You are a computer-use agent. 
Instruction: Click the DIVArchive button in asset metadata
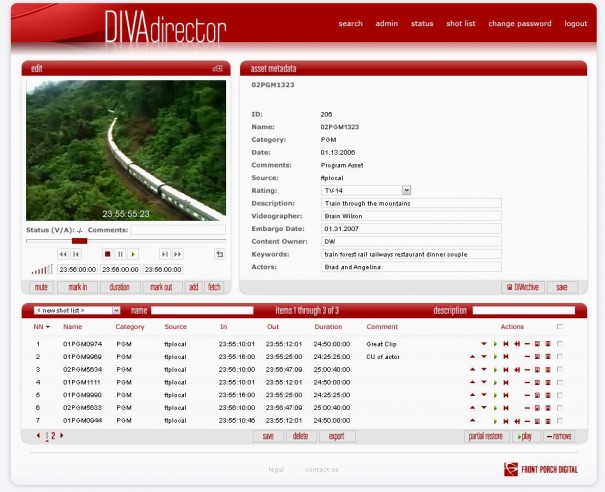(523, 287)
